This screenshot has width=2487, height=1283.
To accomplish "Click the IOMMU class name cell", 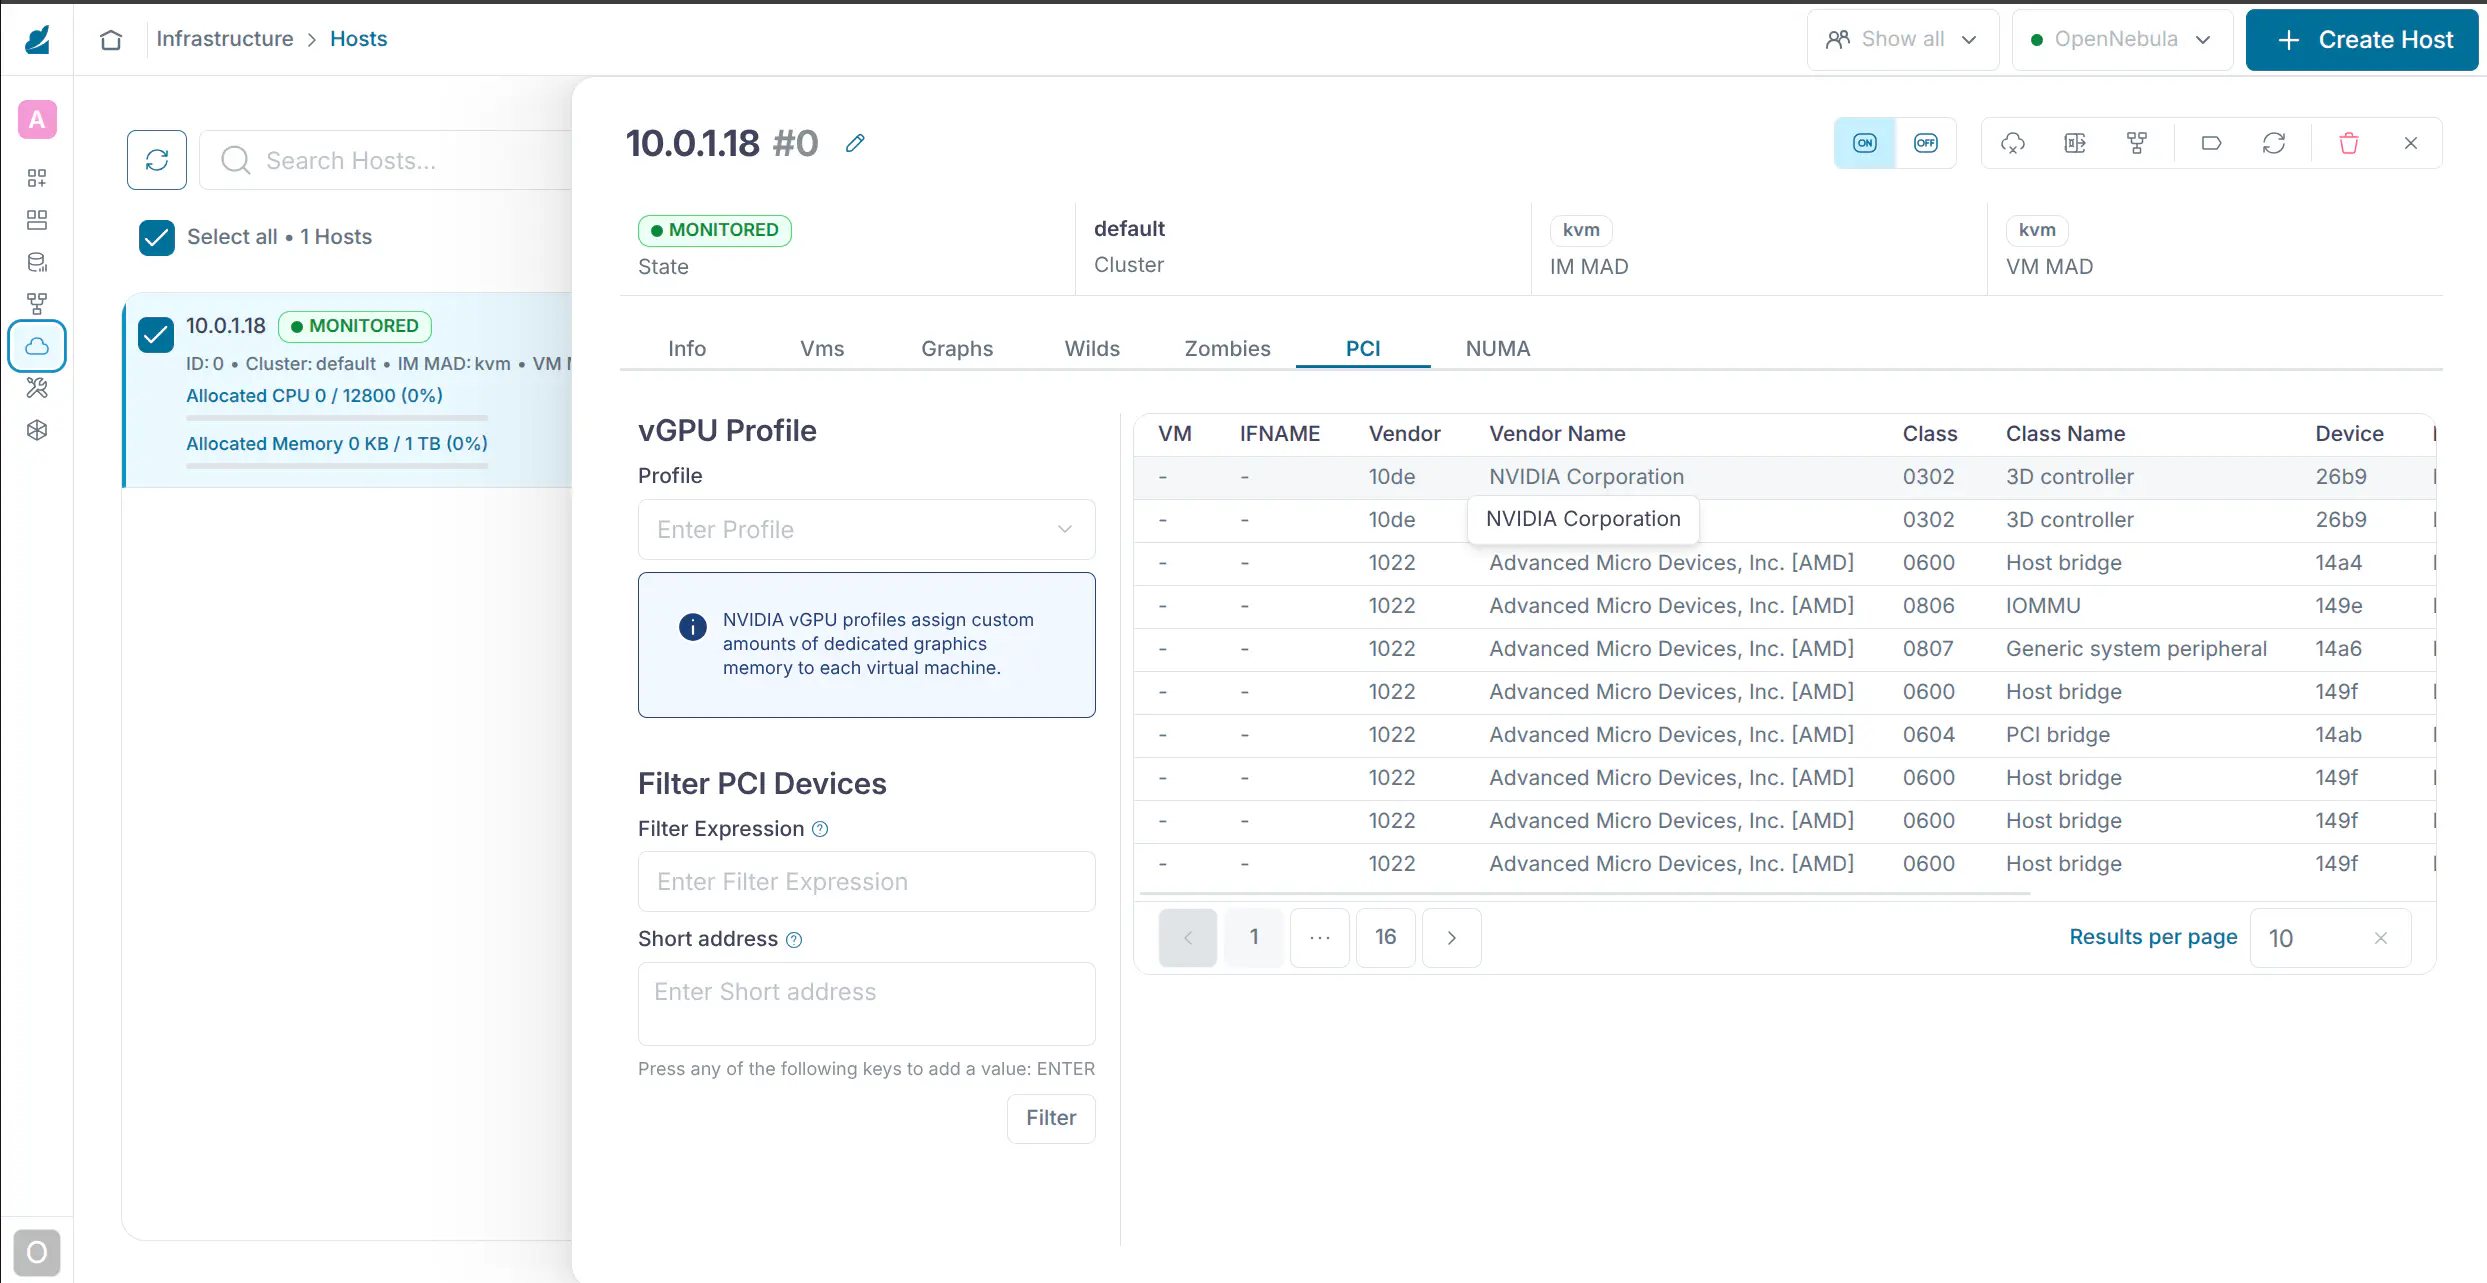I will (2043, 606).
